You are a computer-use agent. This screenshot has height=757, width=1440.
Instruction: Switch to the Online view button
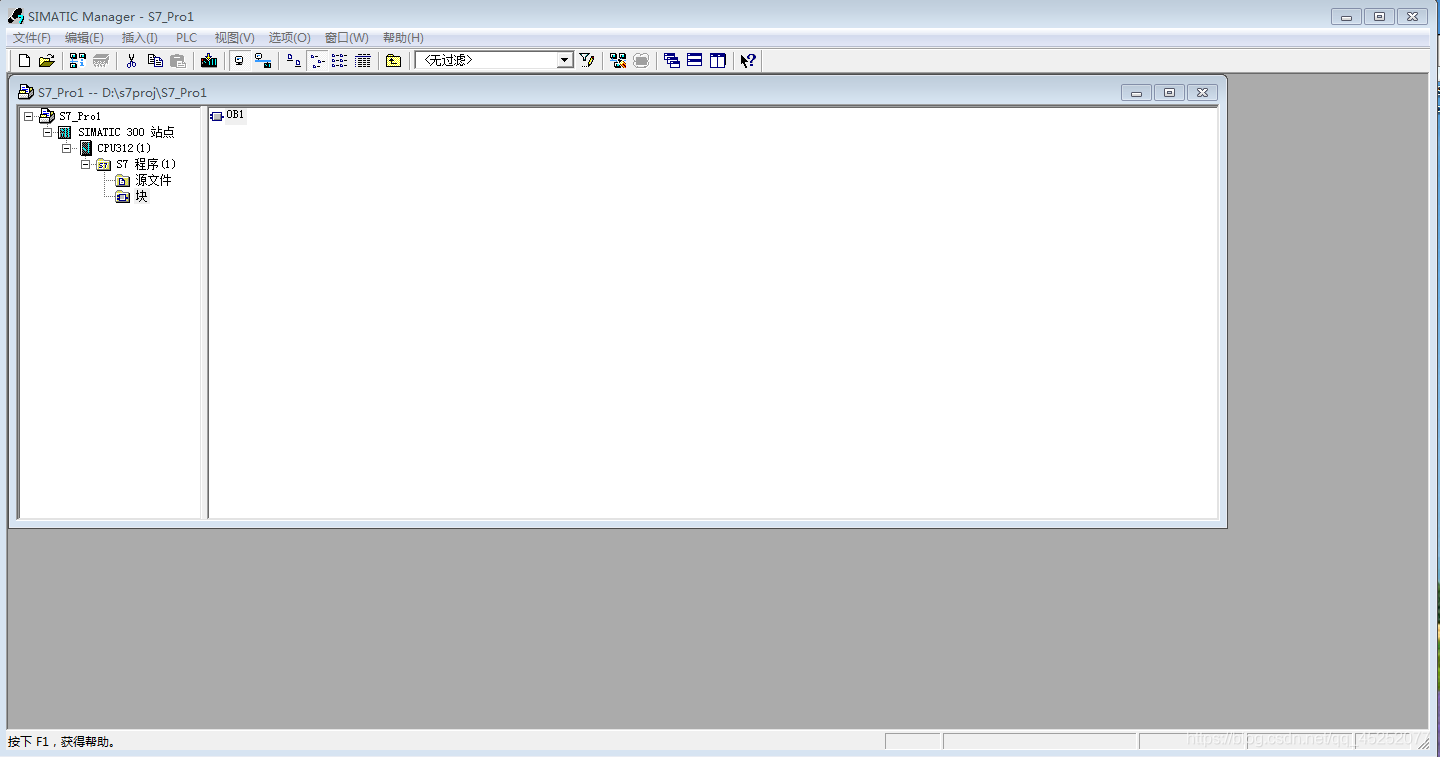[x=263, y=61]
